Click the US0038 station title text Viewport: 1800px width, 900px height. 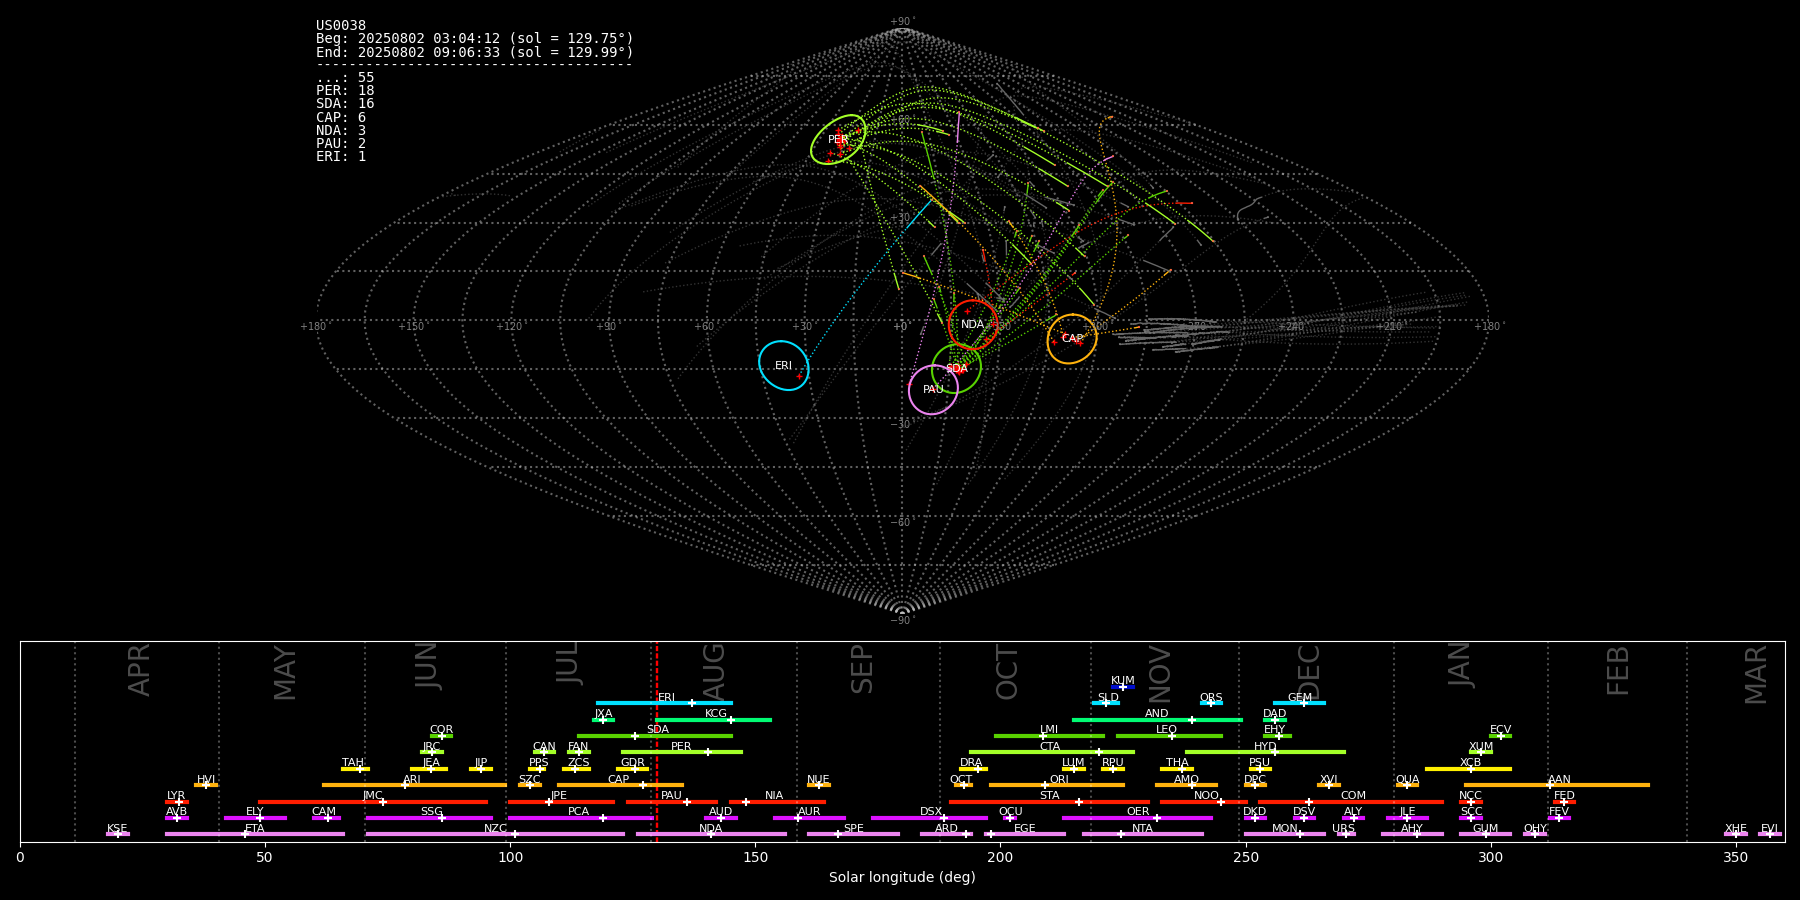341,26
